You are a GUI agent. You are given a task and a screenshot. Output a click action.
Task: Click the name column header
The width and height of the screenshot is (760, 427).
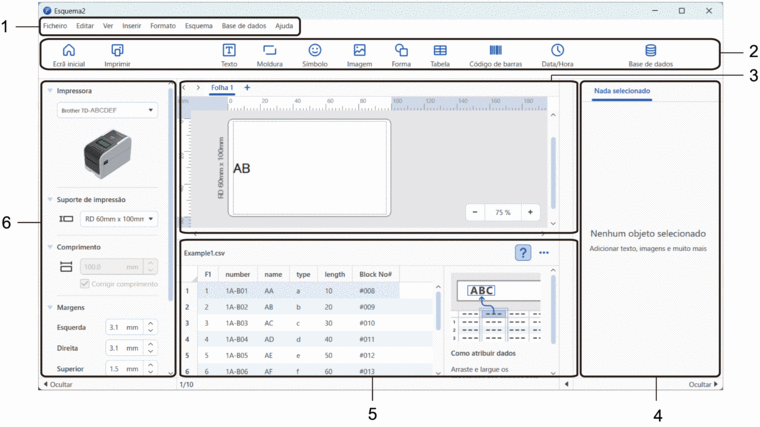273,274
